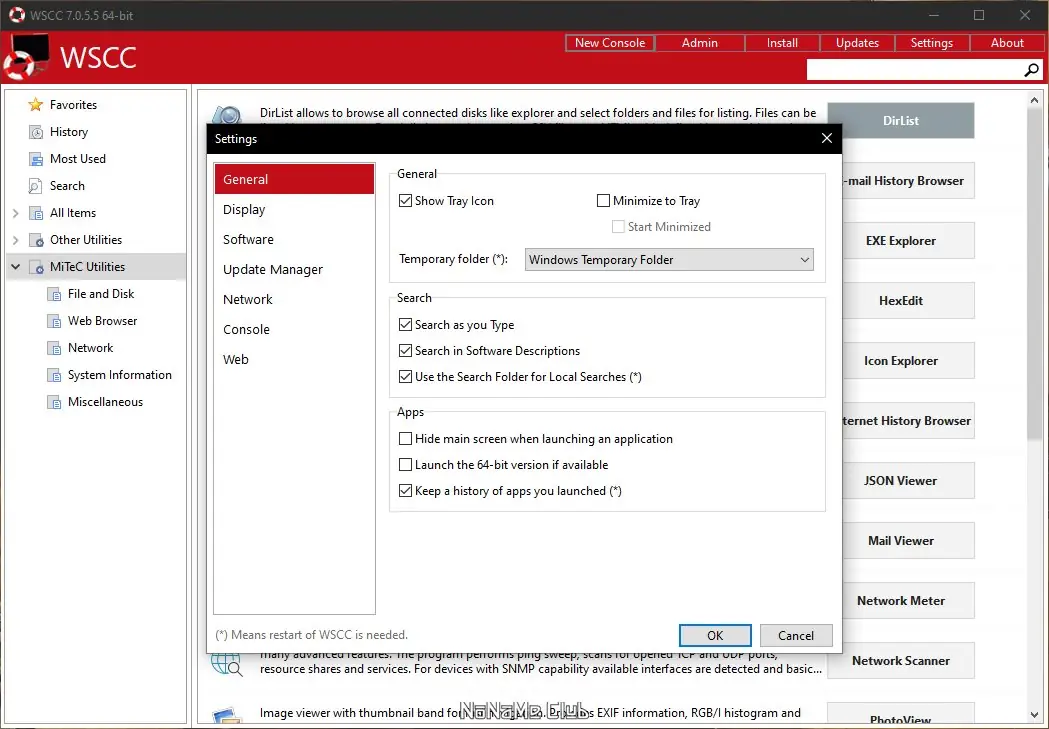Image resolution: width=1049 pixels, height=729 pixels.
Task: Click the New Console header button
Action: [x=609, y=43]
